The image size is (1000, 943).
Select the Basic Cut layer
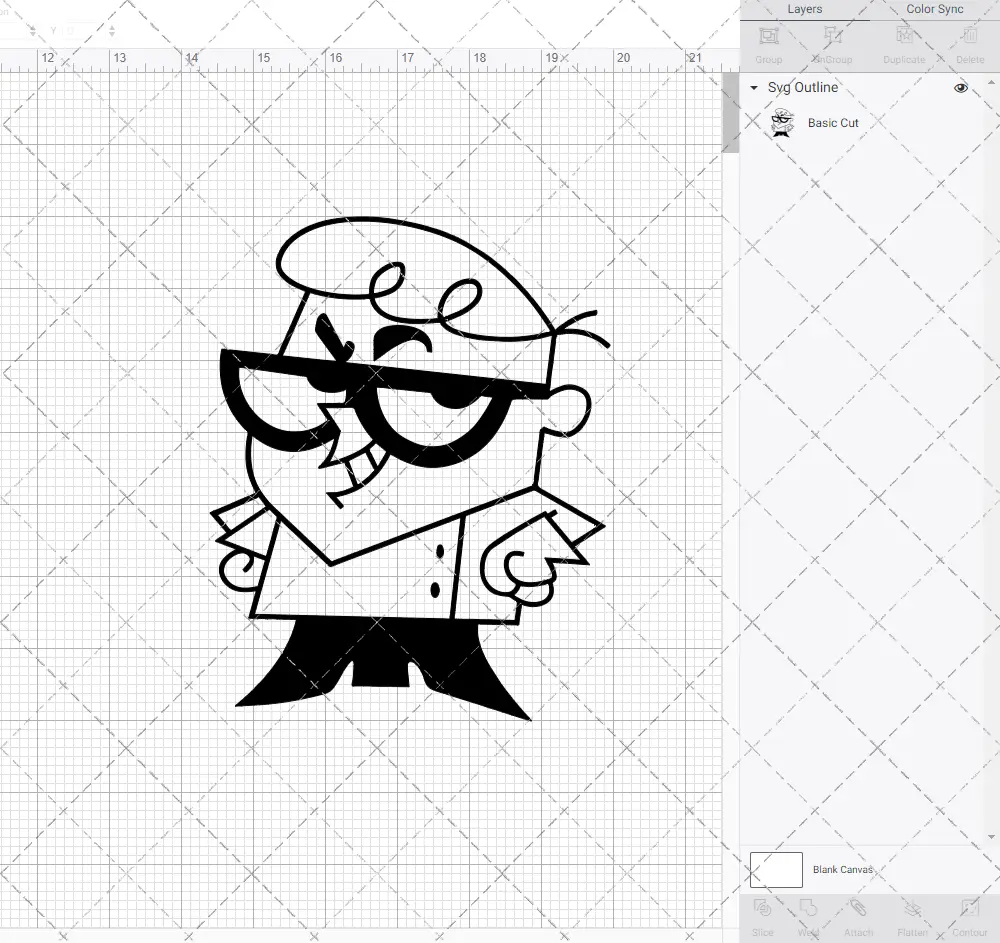tap(833, 122)
